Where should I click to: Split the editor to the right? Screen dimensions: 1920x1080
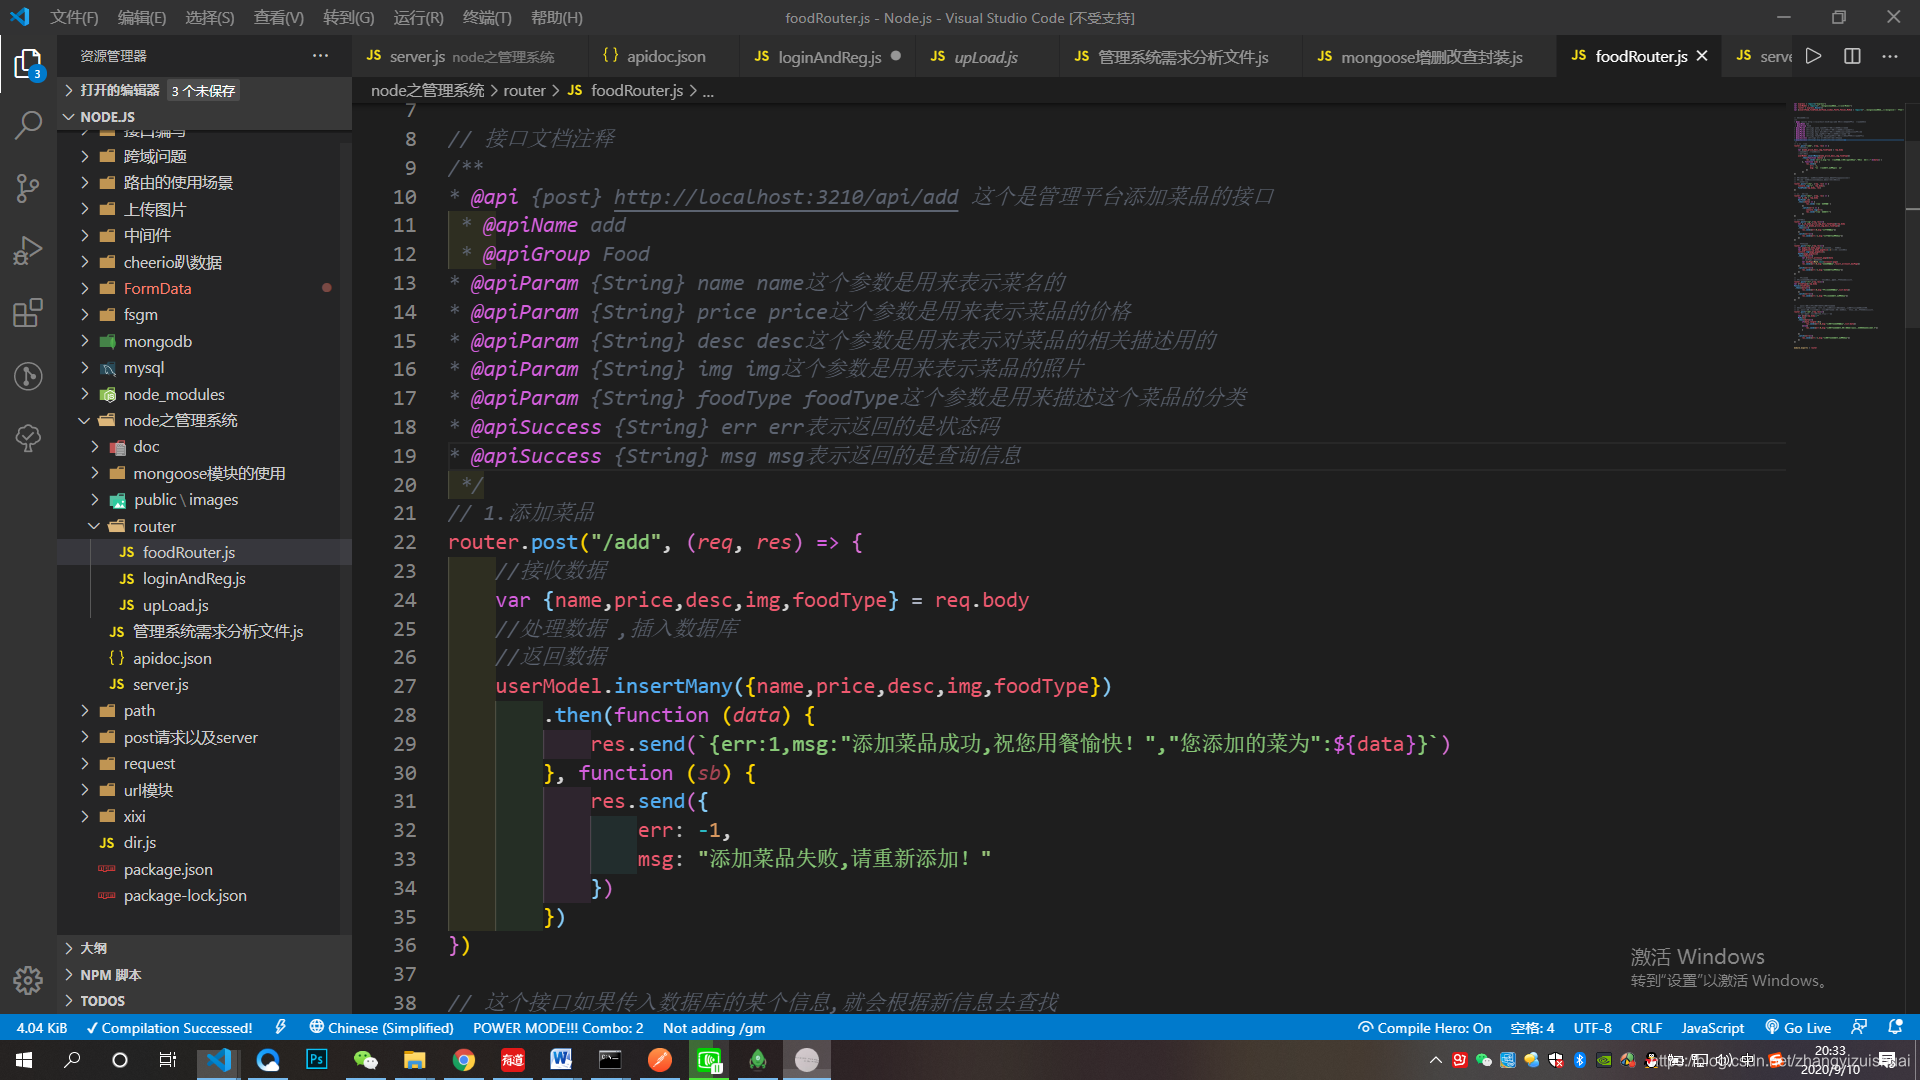(1852, 56)
